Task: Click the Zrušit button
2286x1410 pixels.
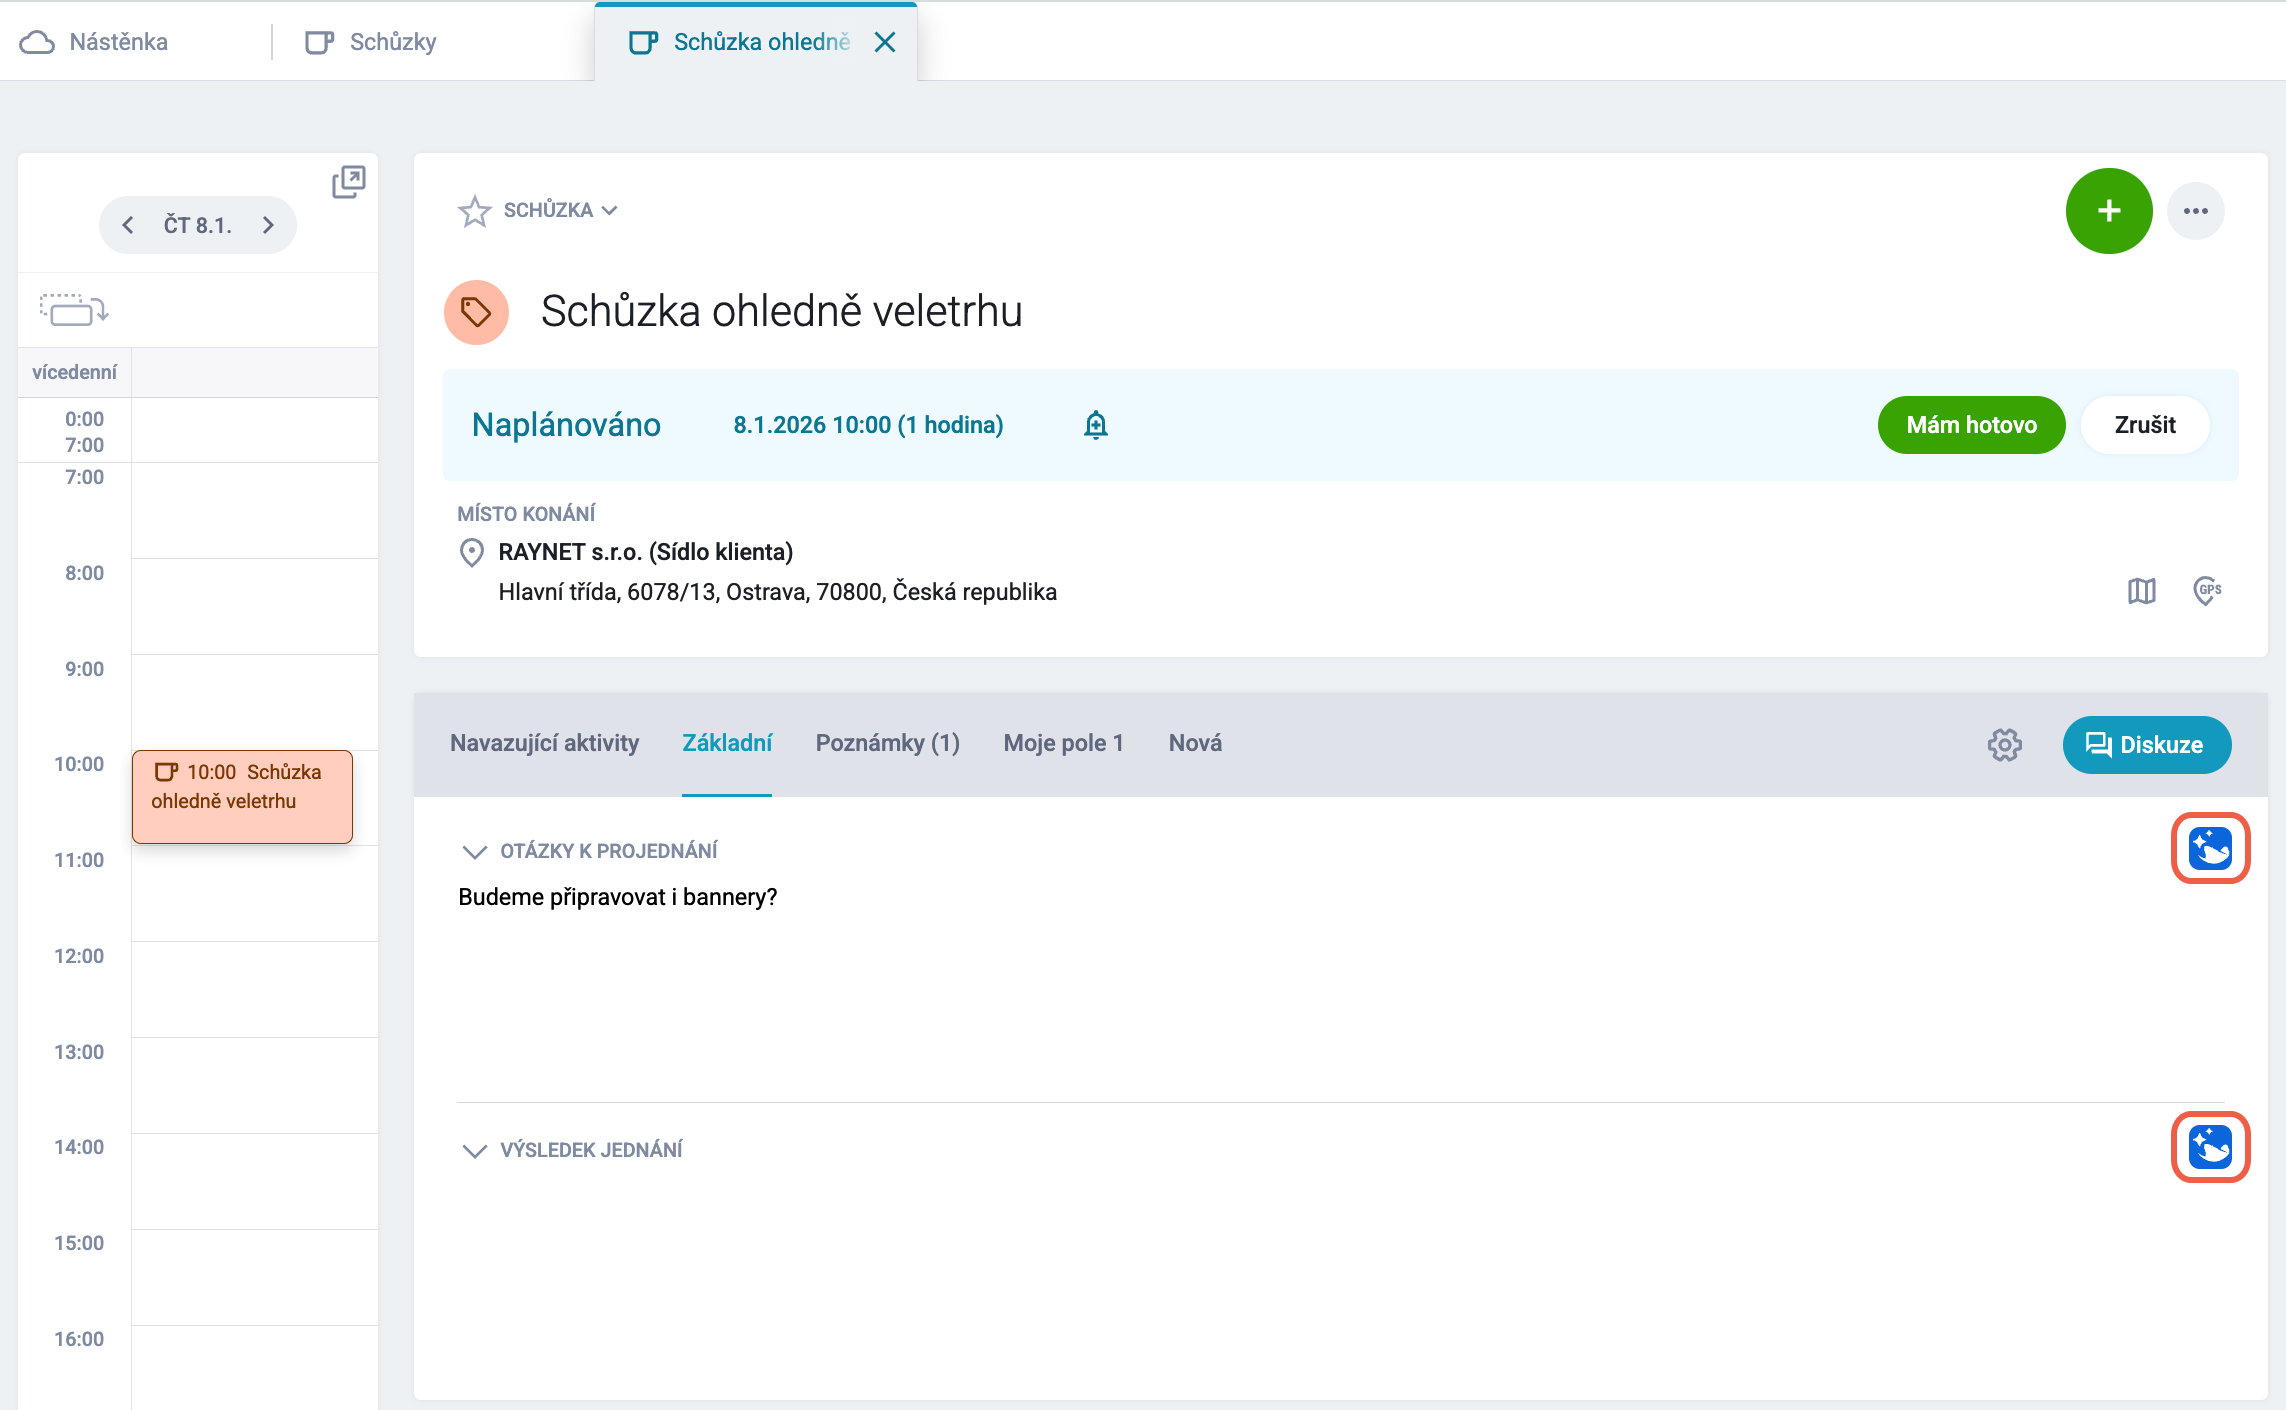Action: pyautogui.click(x=2145, y=425)
